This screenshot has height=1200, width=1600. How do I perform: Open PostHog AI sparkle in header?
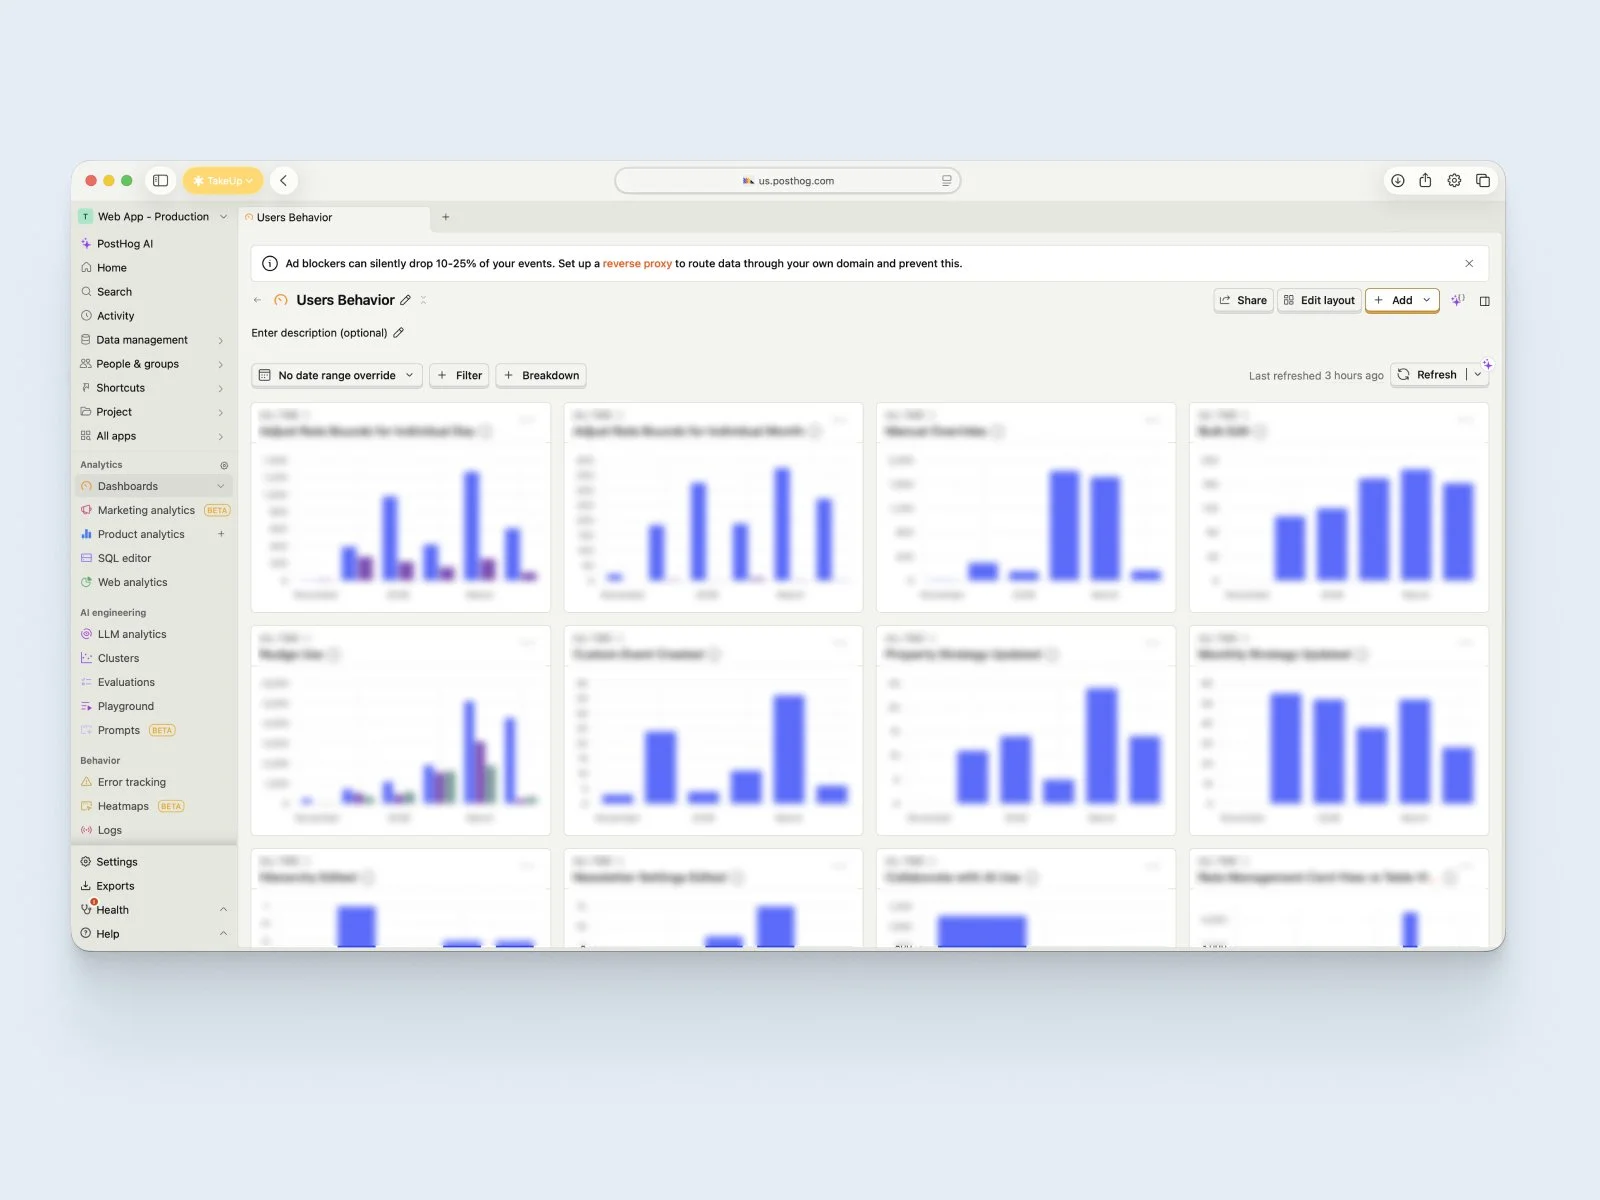click(x=1458, y=300)
